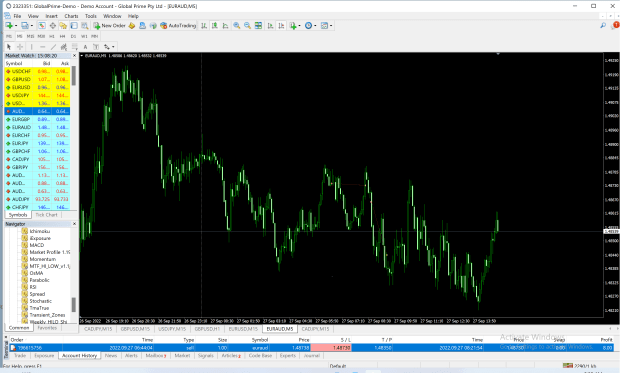Select the Vertical Line drawing tool
Image resolution: width=625 pixels, height=373 pixels.
pyautogui.click(x=31, y=47)
